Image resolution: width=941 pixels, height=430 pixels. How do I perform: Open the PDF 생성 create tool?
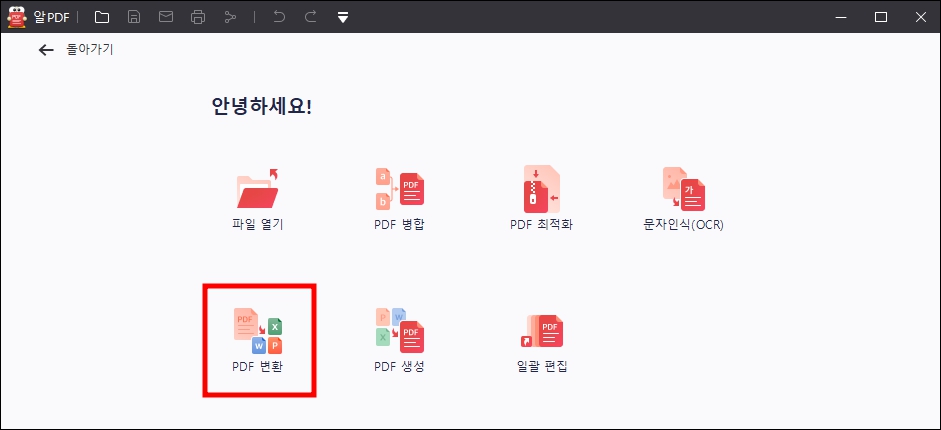399,340
